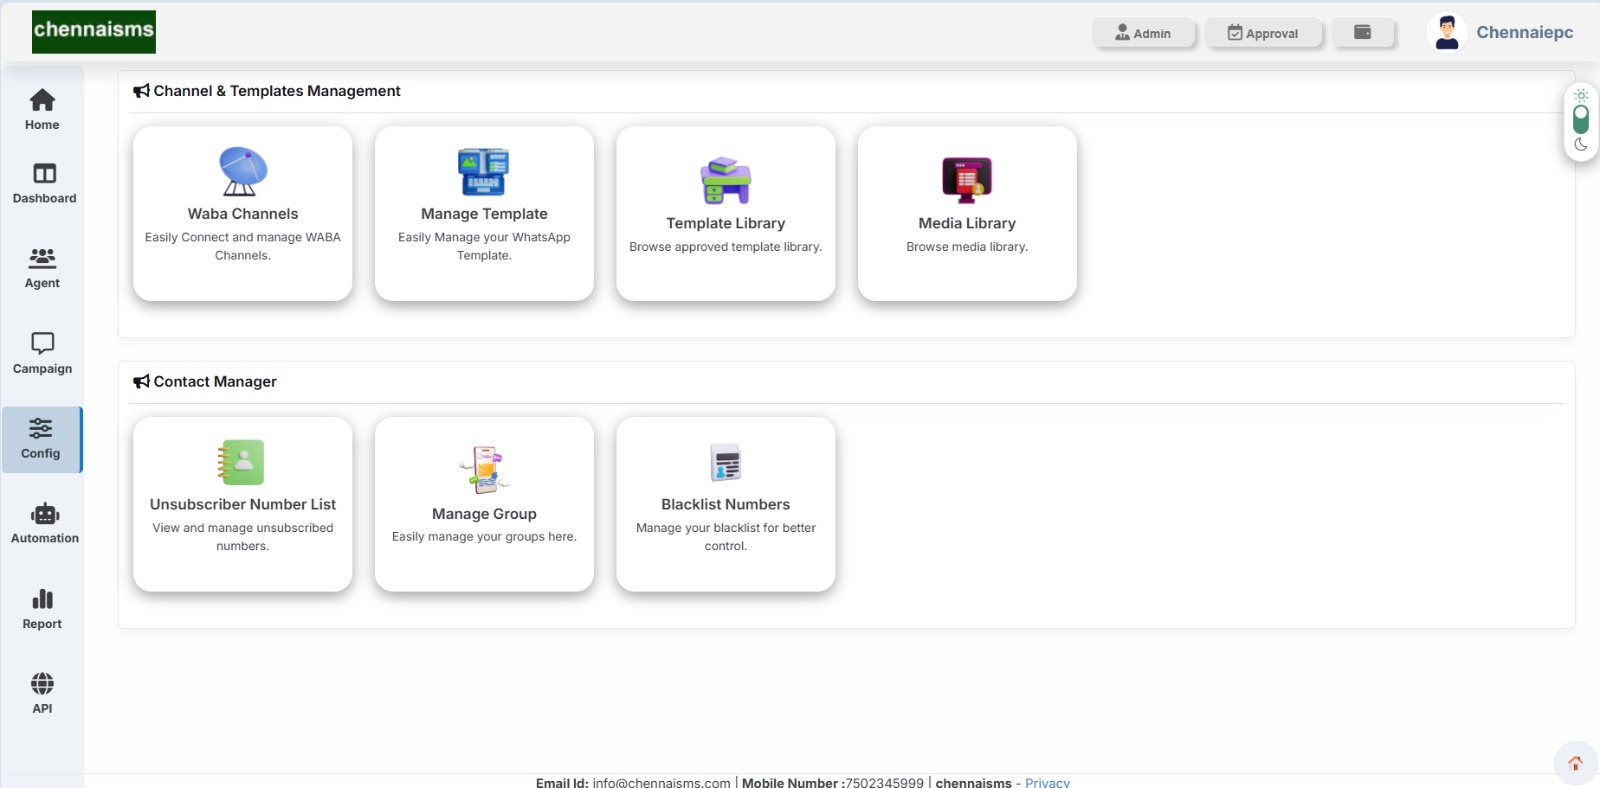Toggle the light/dark theme switch
This screenshot has height=788, width=1600.
[1581, 120]
